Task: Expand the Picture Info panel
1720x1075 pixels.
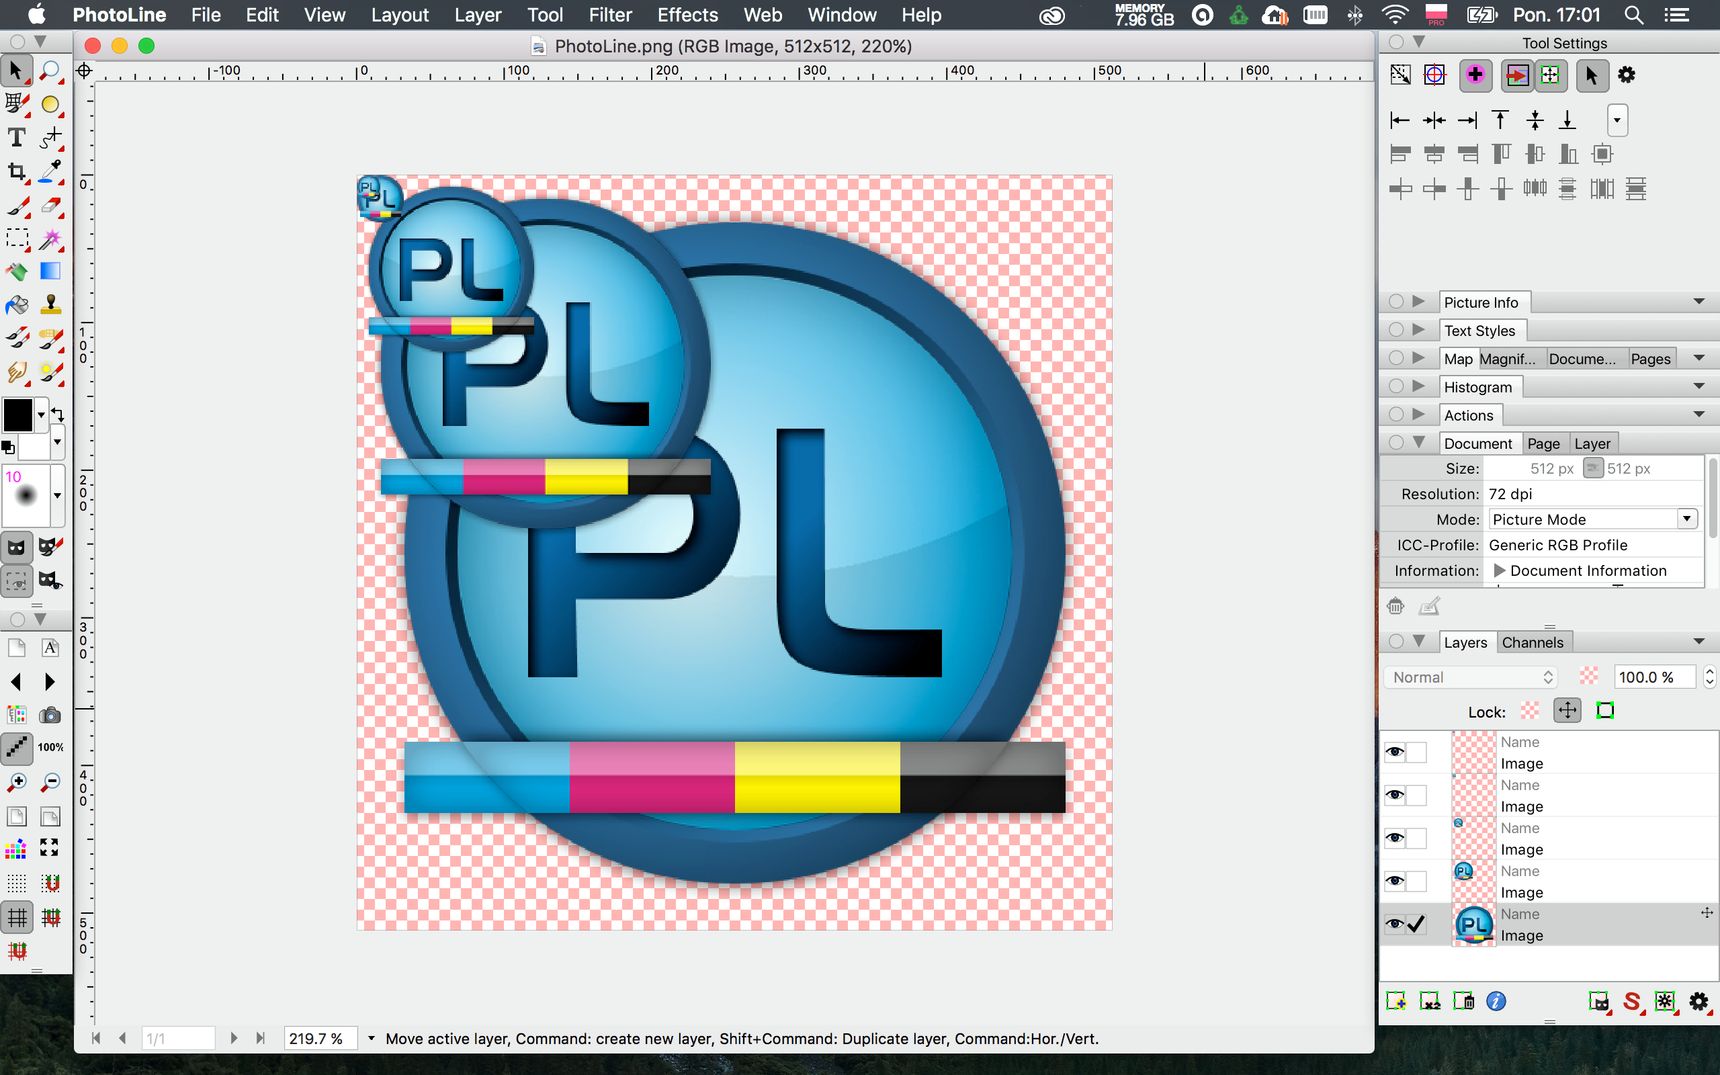Action: coord(1418,301)
